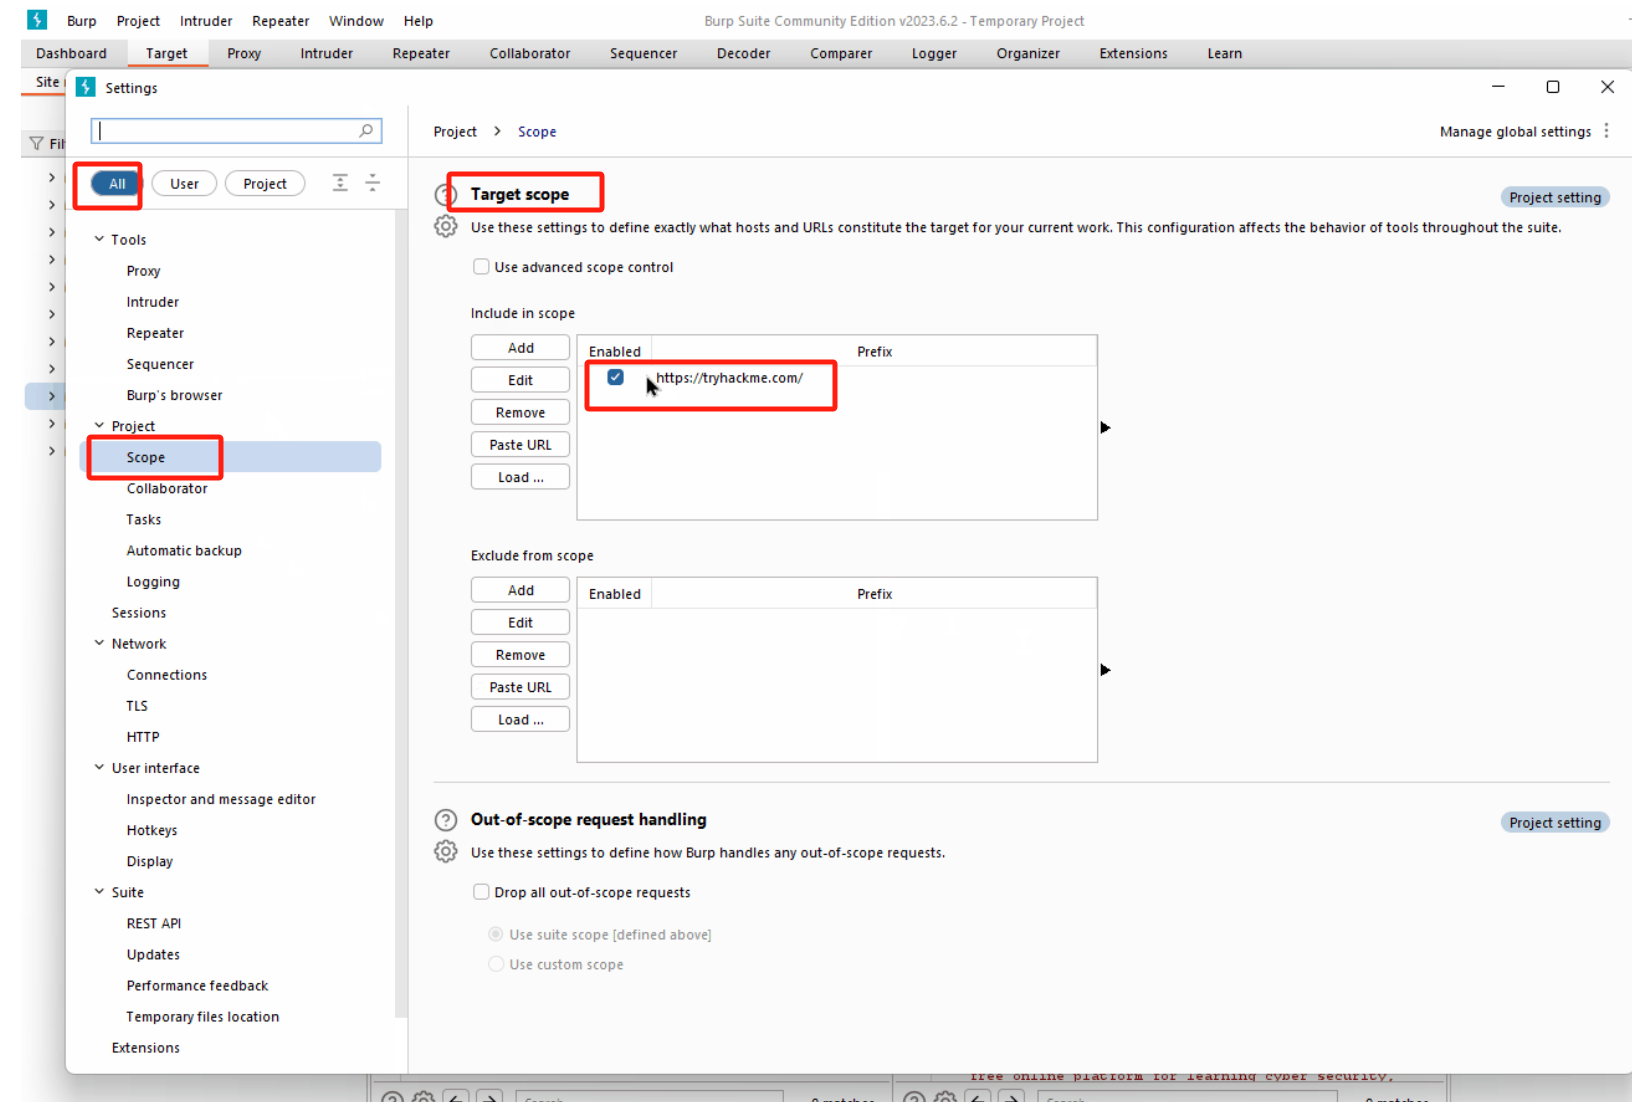
Task: Click Paste URL in Include in scope
Action: pos(520,445)
